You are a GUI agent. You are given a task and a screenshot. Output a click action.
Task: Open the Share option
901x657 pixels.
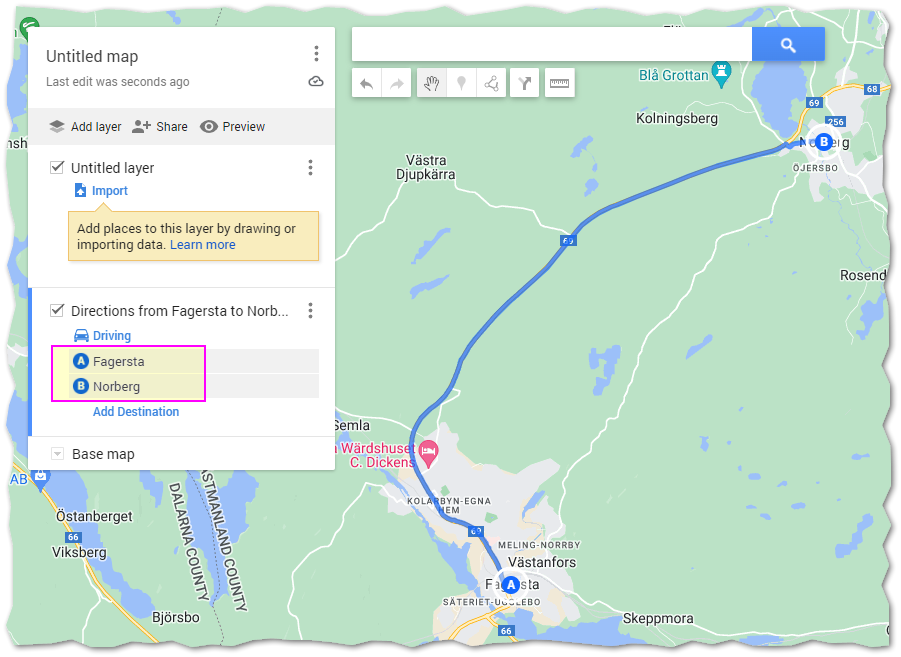[x=160, y=126]
